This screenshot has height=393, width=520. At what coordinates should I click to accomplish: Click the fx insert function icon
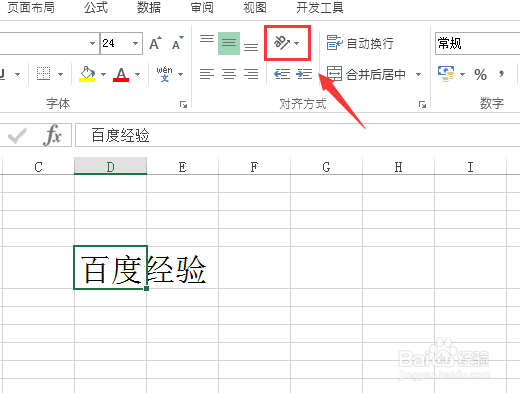[53, 135]
